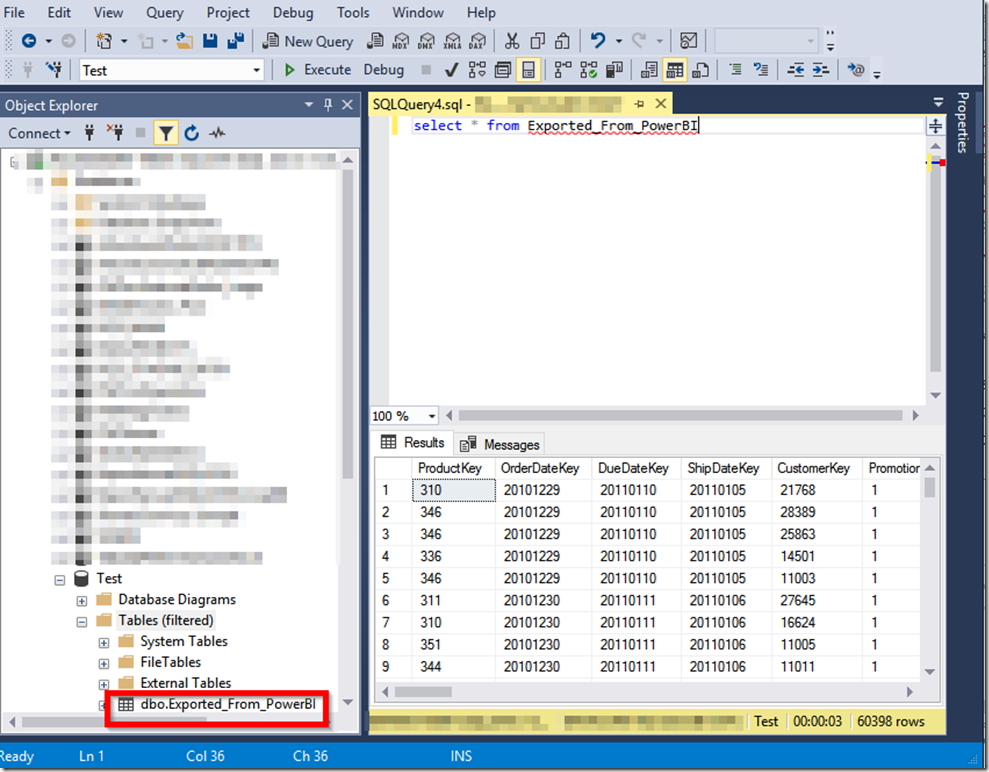Save the current query with the Save icon
989x772 pixels.
pyautogui.click(x=210, y=41)
